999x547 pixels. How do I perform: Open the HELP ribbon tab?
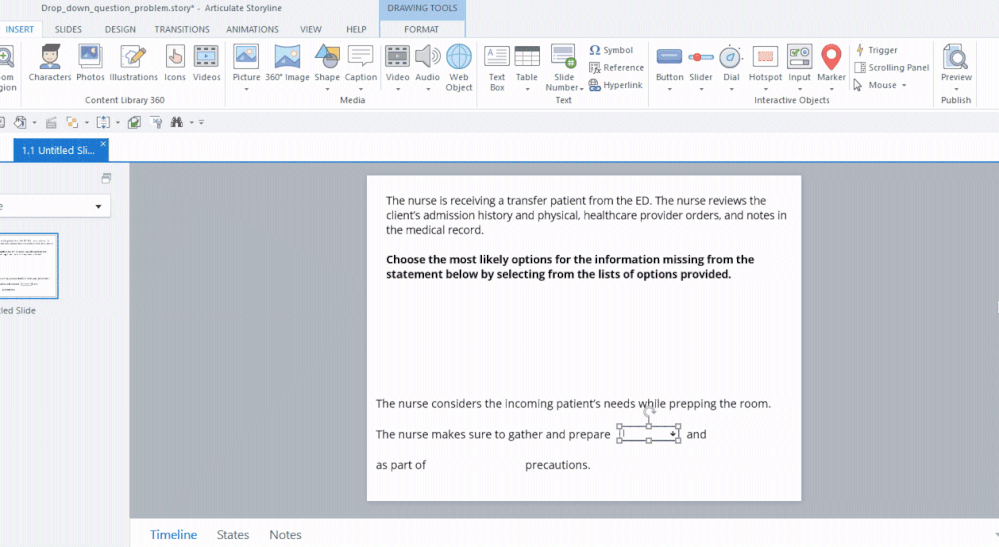pyautogui.click(x=356, y=29)
